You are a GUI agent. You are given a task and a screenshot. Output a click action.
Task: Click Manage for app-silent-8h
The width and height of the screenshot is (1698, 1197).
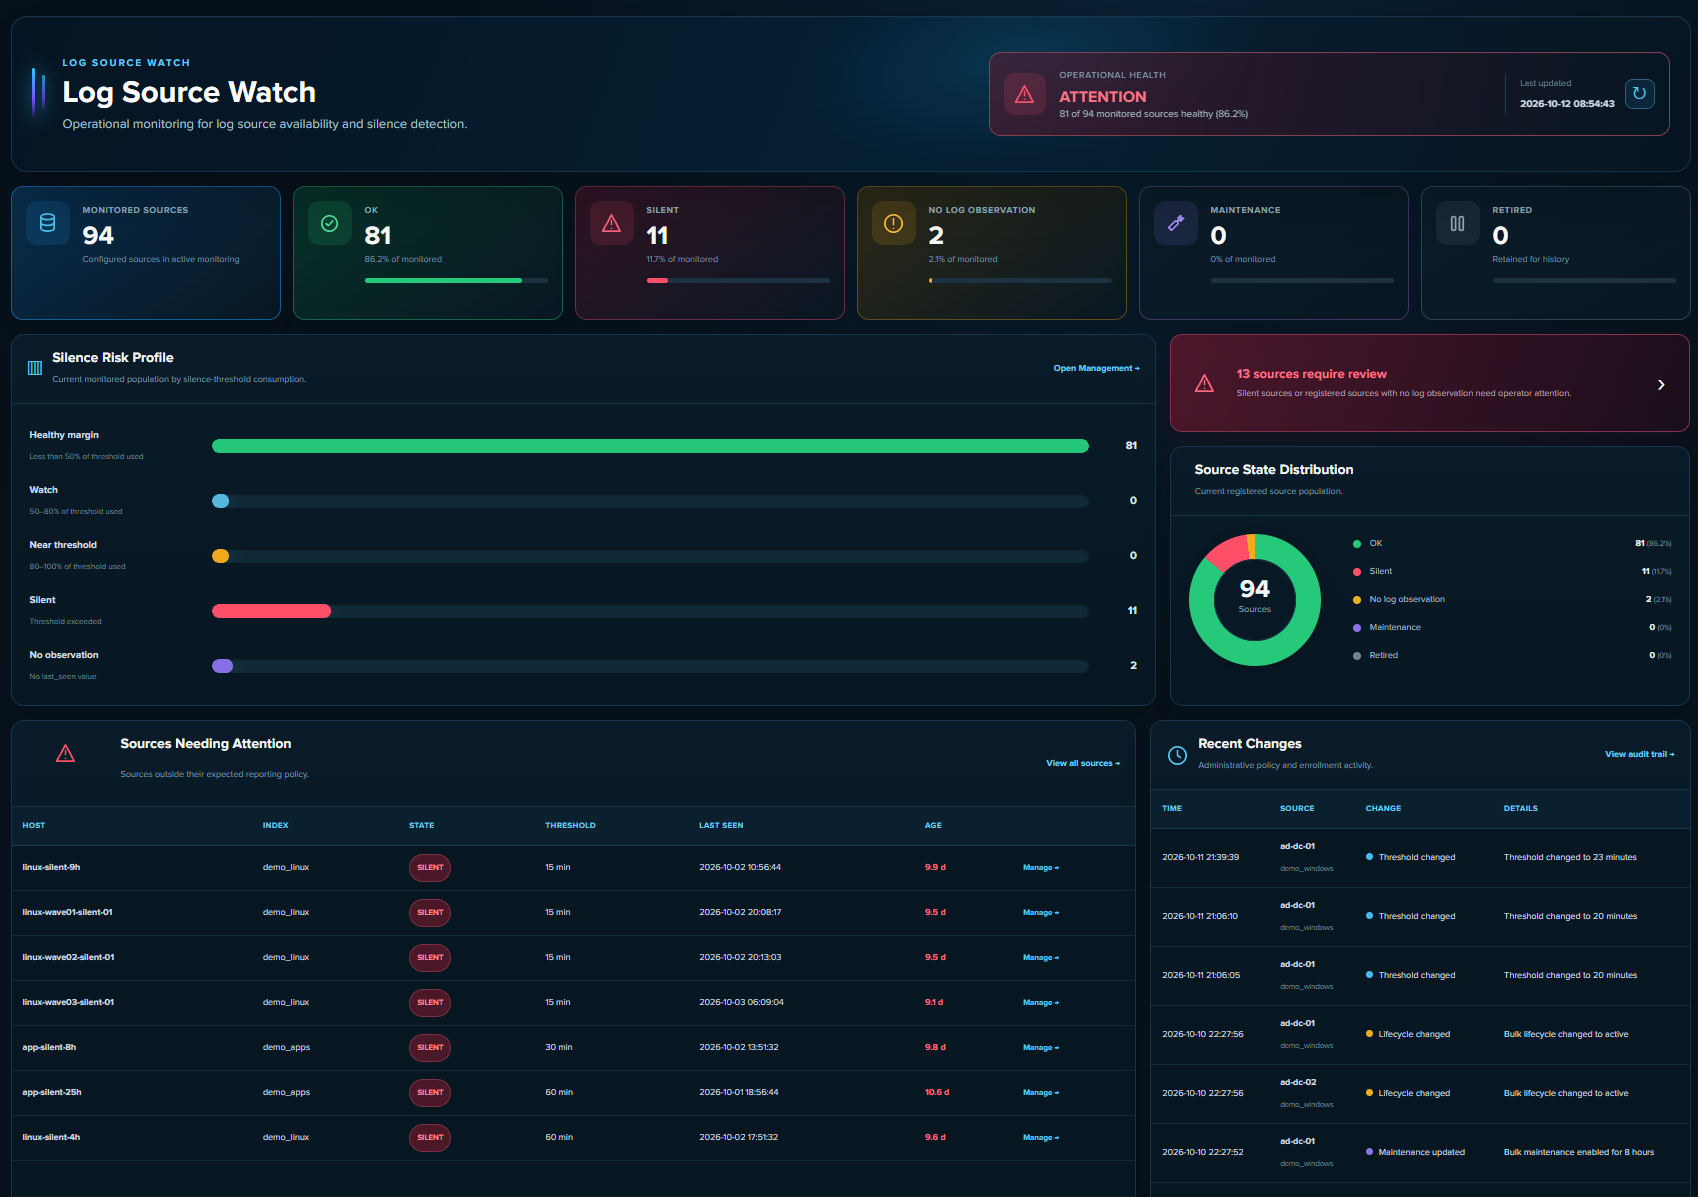point(1040,1048)
